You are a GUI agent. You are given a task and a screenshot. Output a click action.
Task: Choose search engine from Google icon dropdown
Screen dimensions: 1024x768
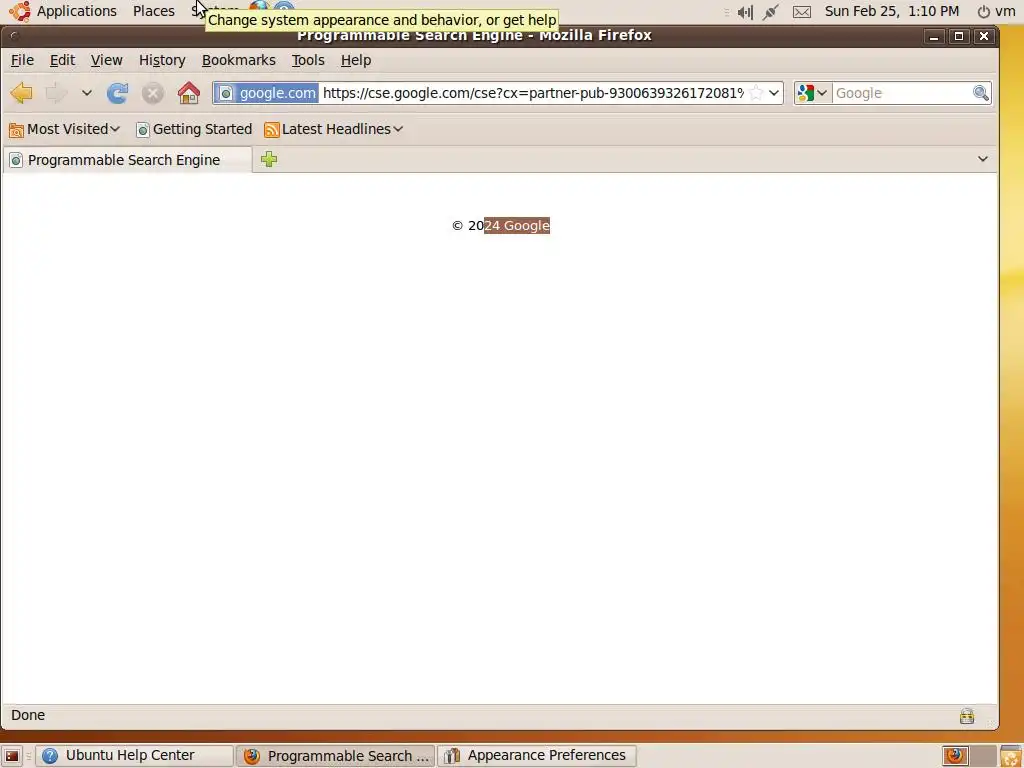click(812, 93)
